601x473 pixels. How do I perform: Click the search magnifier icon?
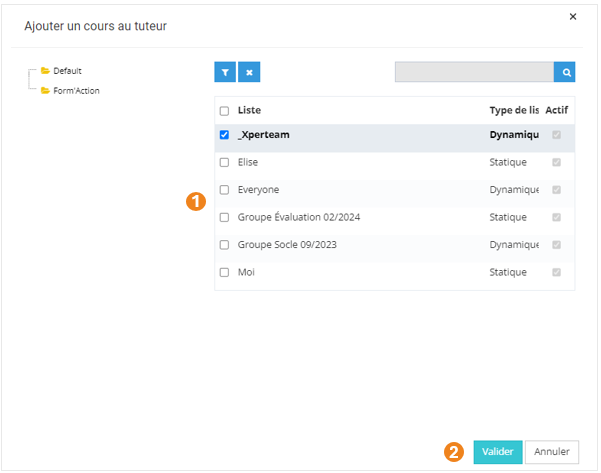(565, 72)
